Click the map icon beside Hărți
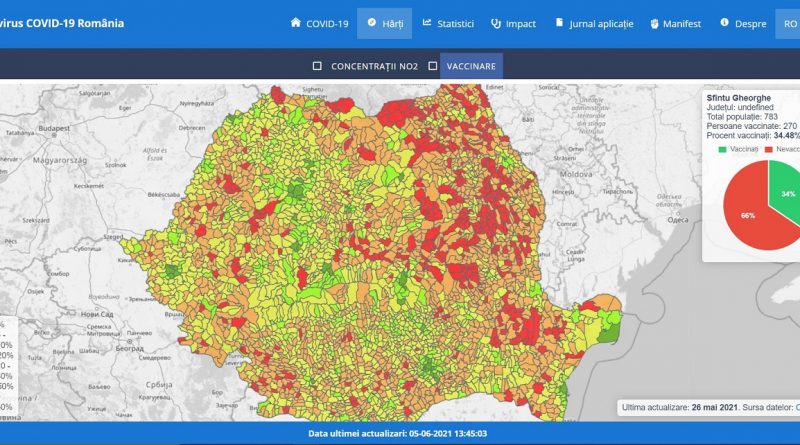800x445 pixels. 372,23
